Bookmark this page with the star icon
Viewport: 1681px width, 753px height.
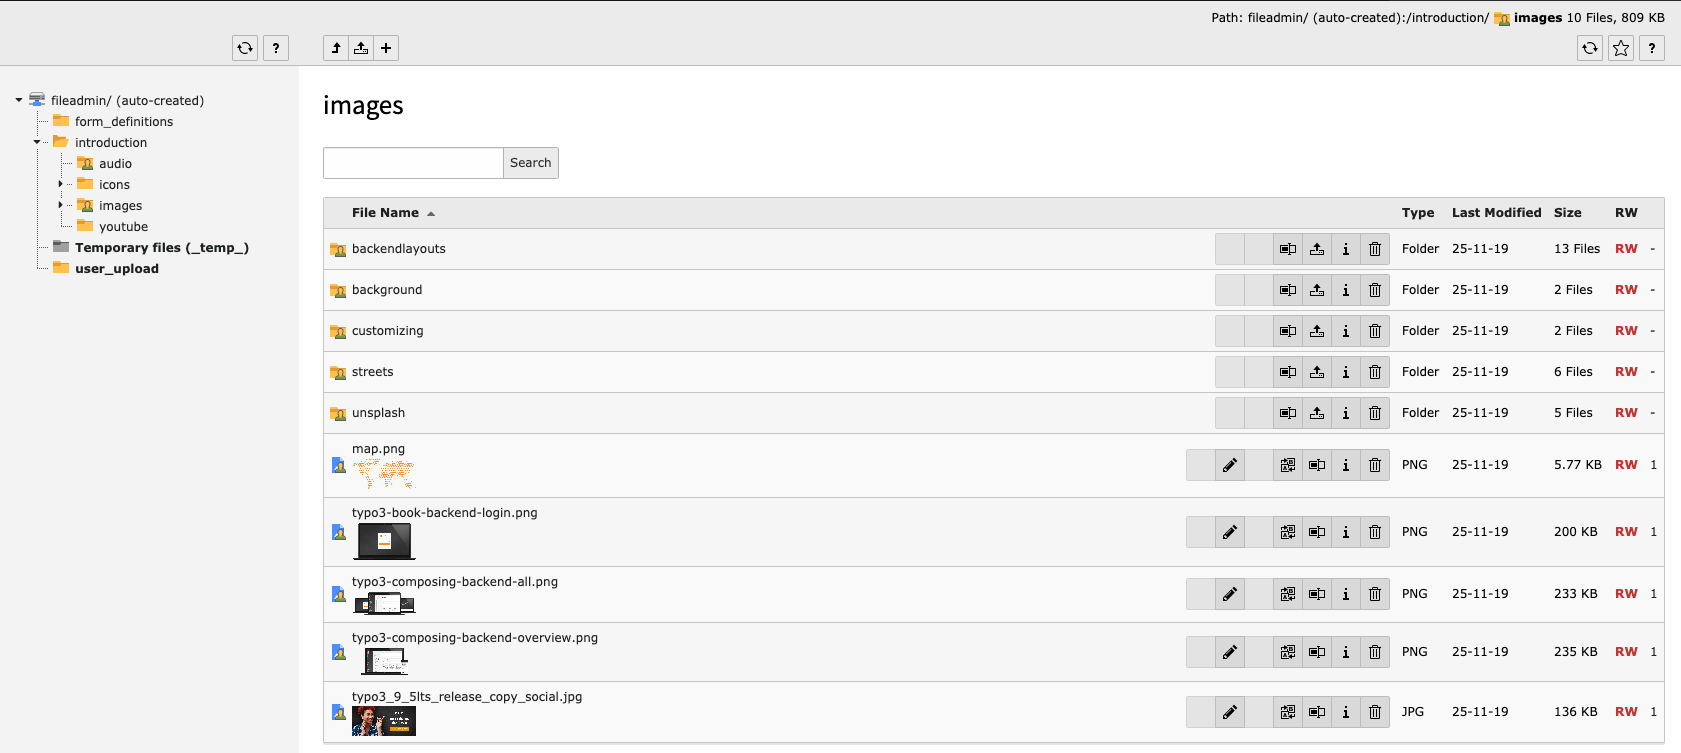[1621, 48]
